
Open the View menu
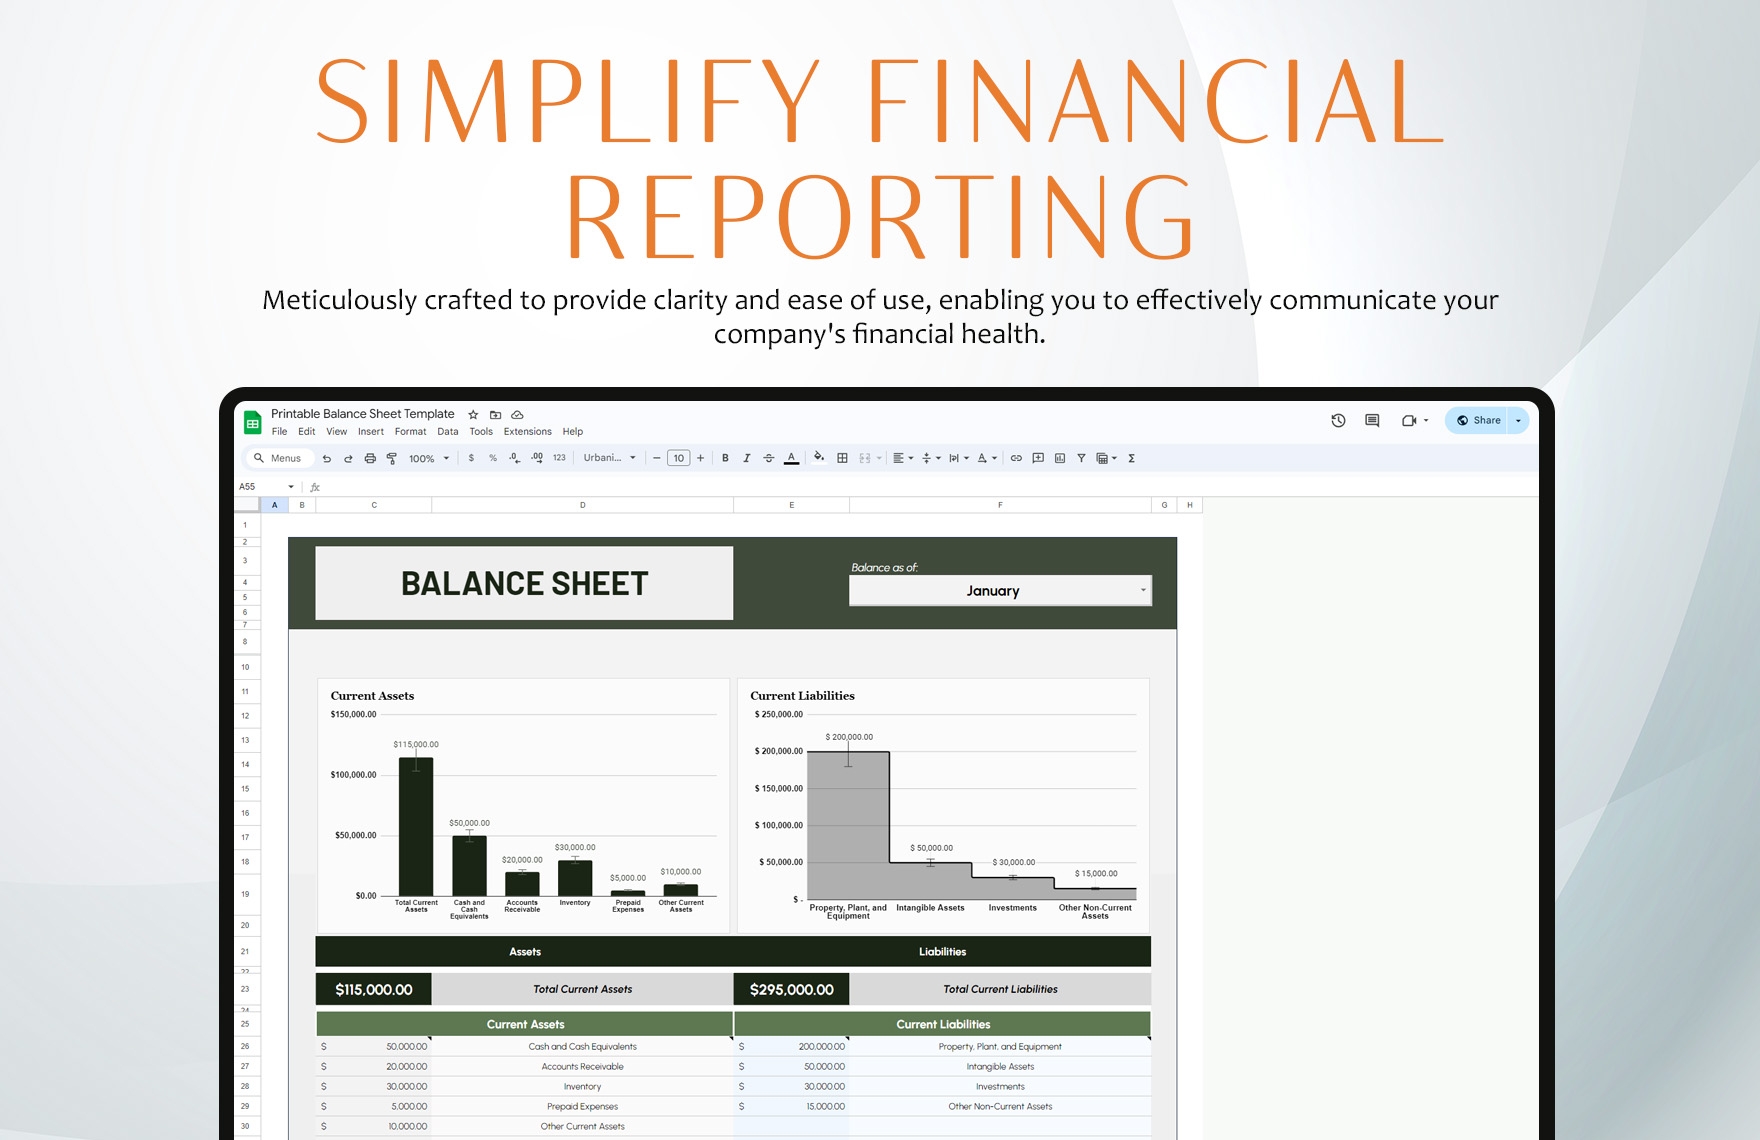point(336,432)
